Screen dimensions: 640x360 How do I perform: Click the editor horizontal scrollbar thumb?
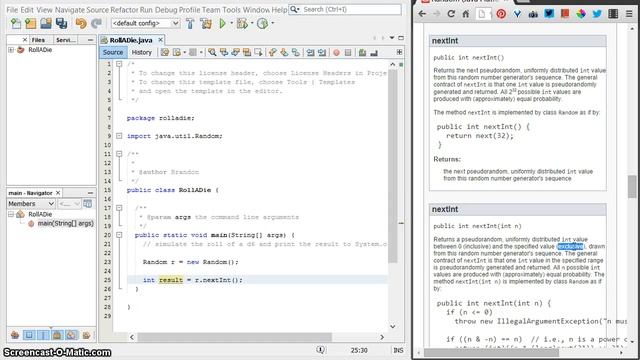[235, 337]
